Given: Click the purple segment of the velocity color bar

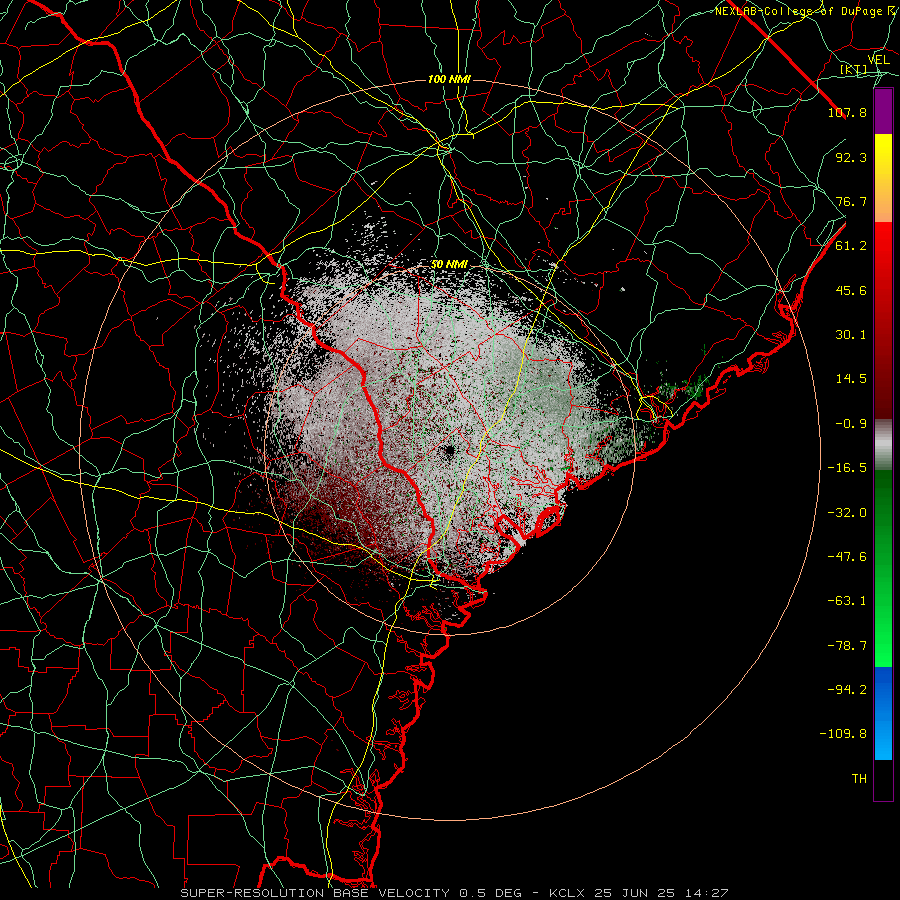Looking at the screenshot, I should [x=883, y=112].
